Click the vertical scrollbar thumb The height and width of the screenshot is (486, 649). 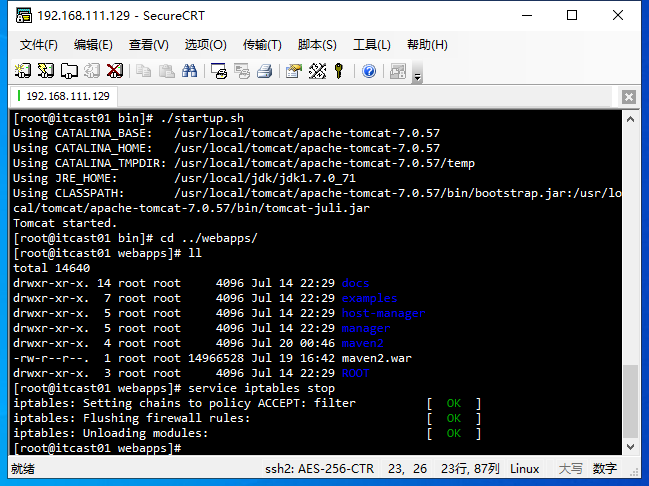pyautogui.click(x=630, y=401)
